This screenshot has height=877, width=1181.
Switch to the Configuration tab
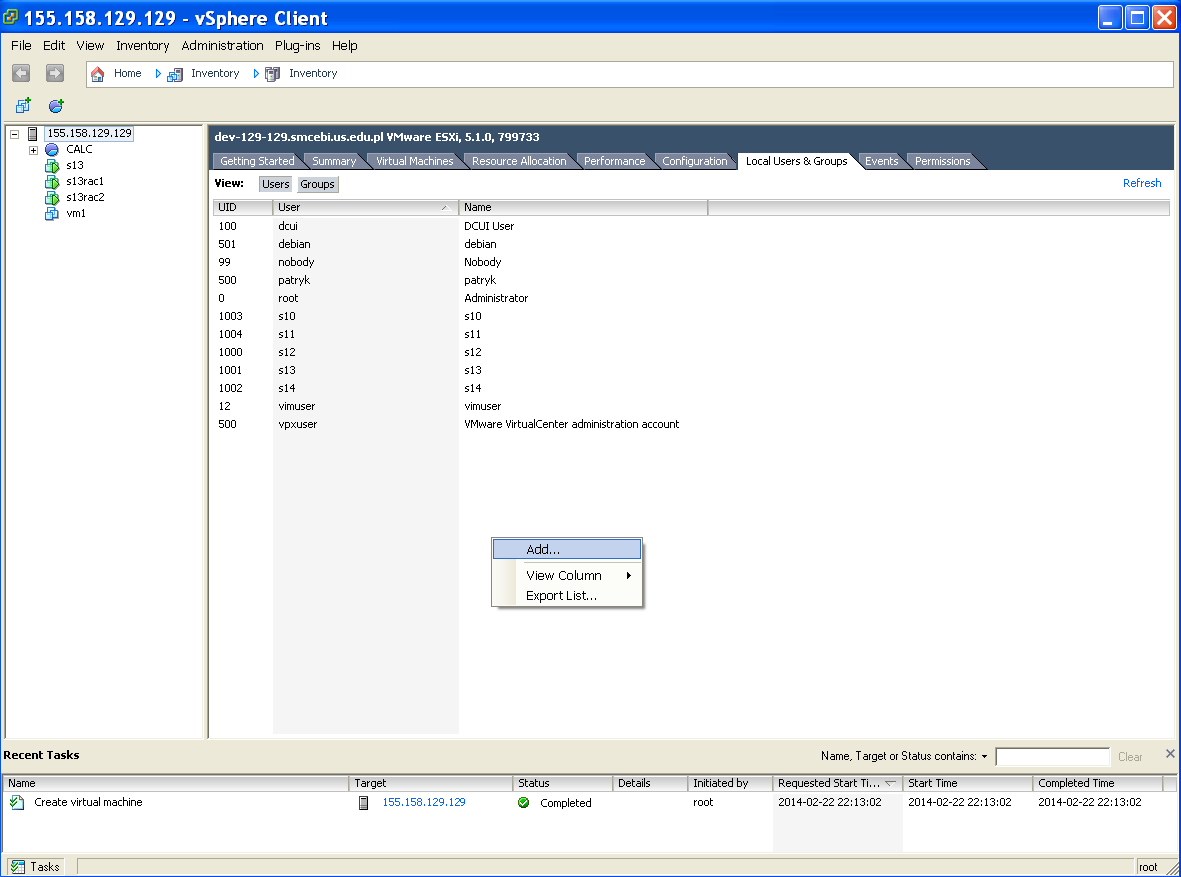point(694,161)
